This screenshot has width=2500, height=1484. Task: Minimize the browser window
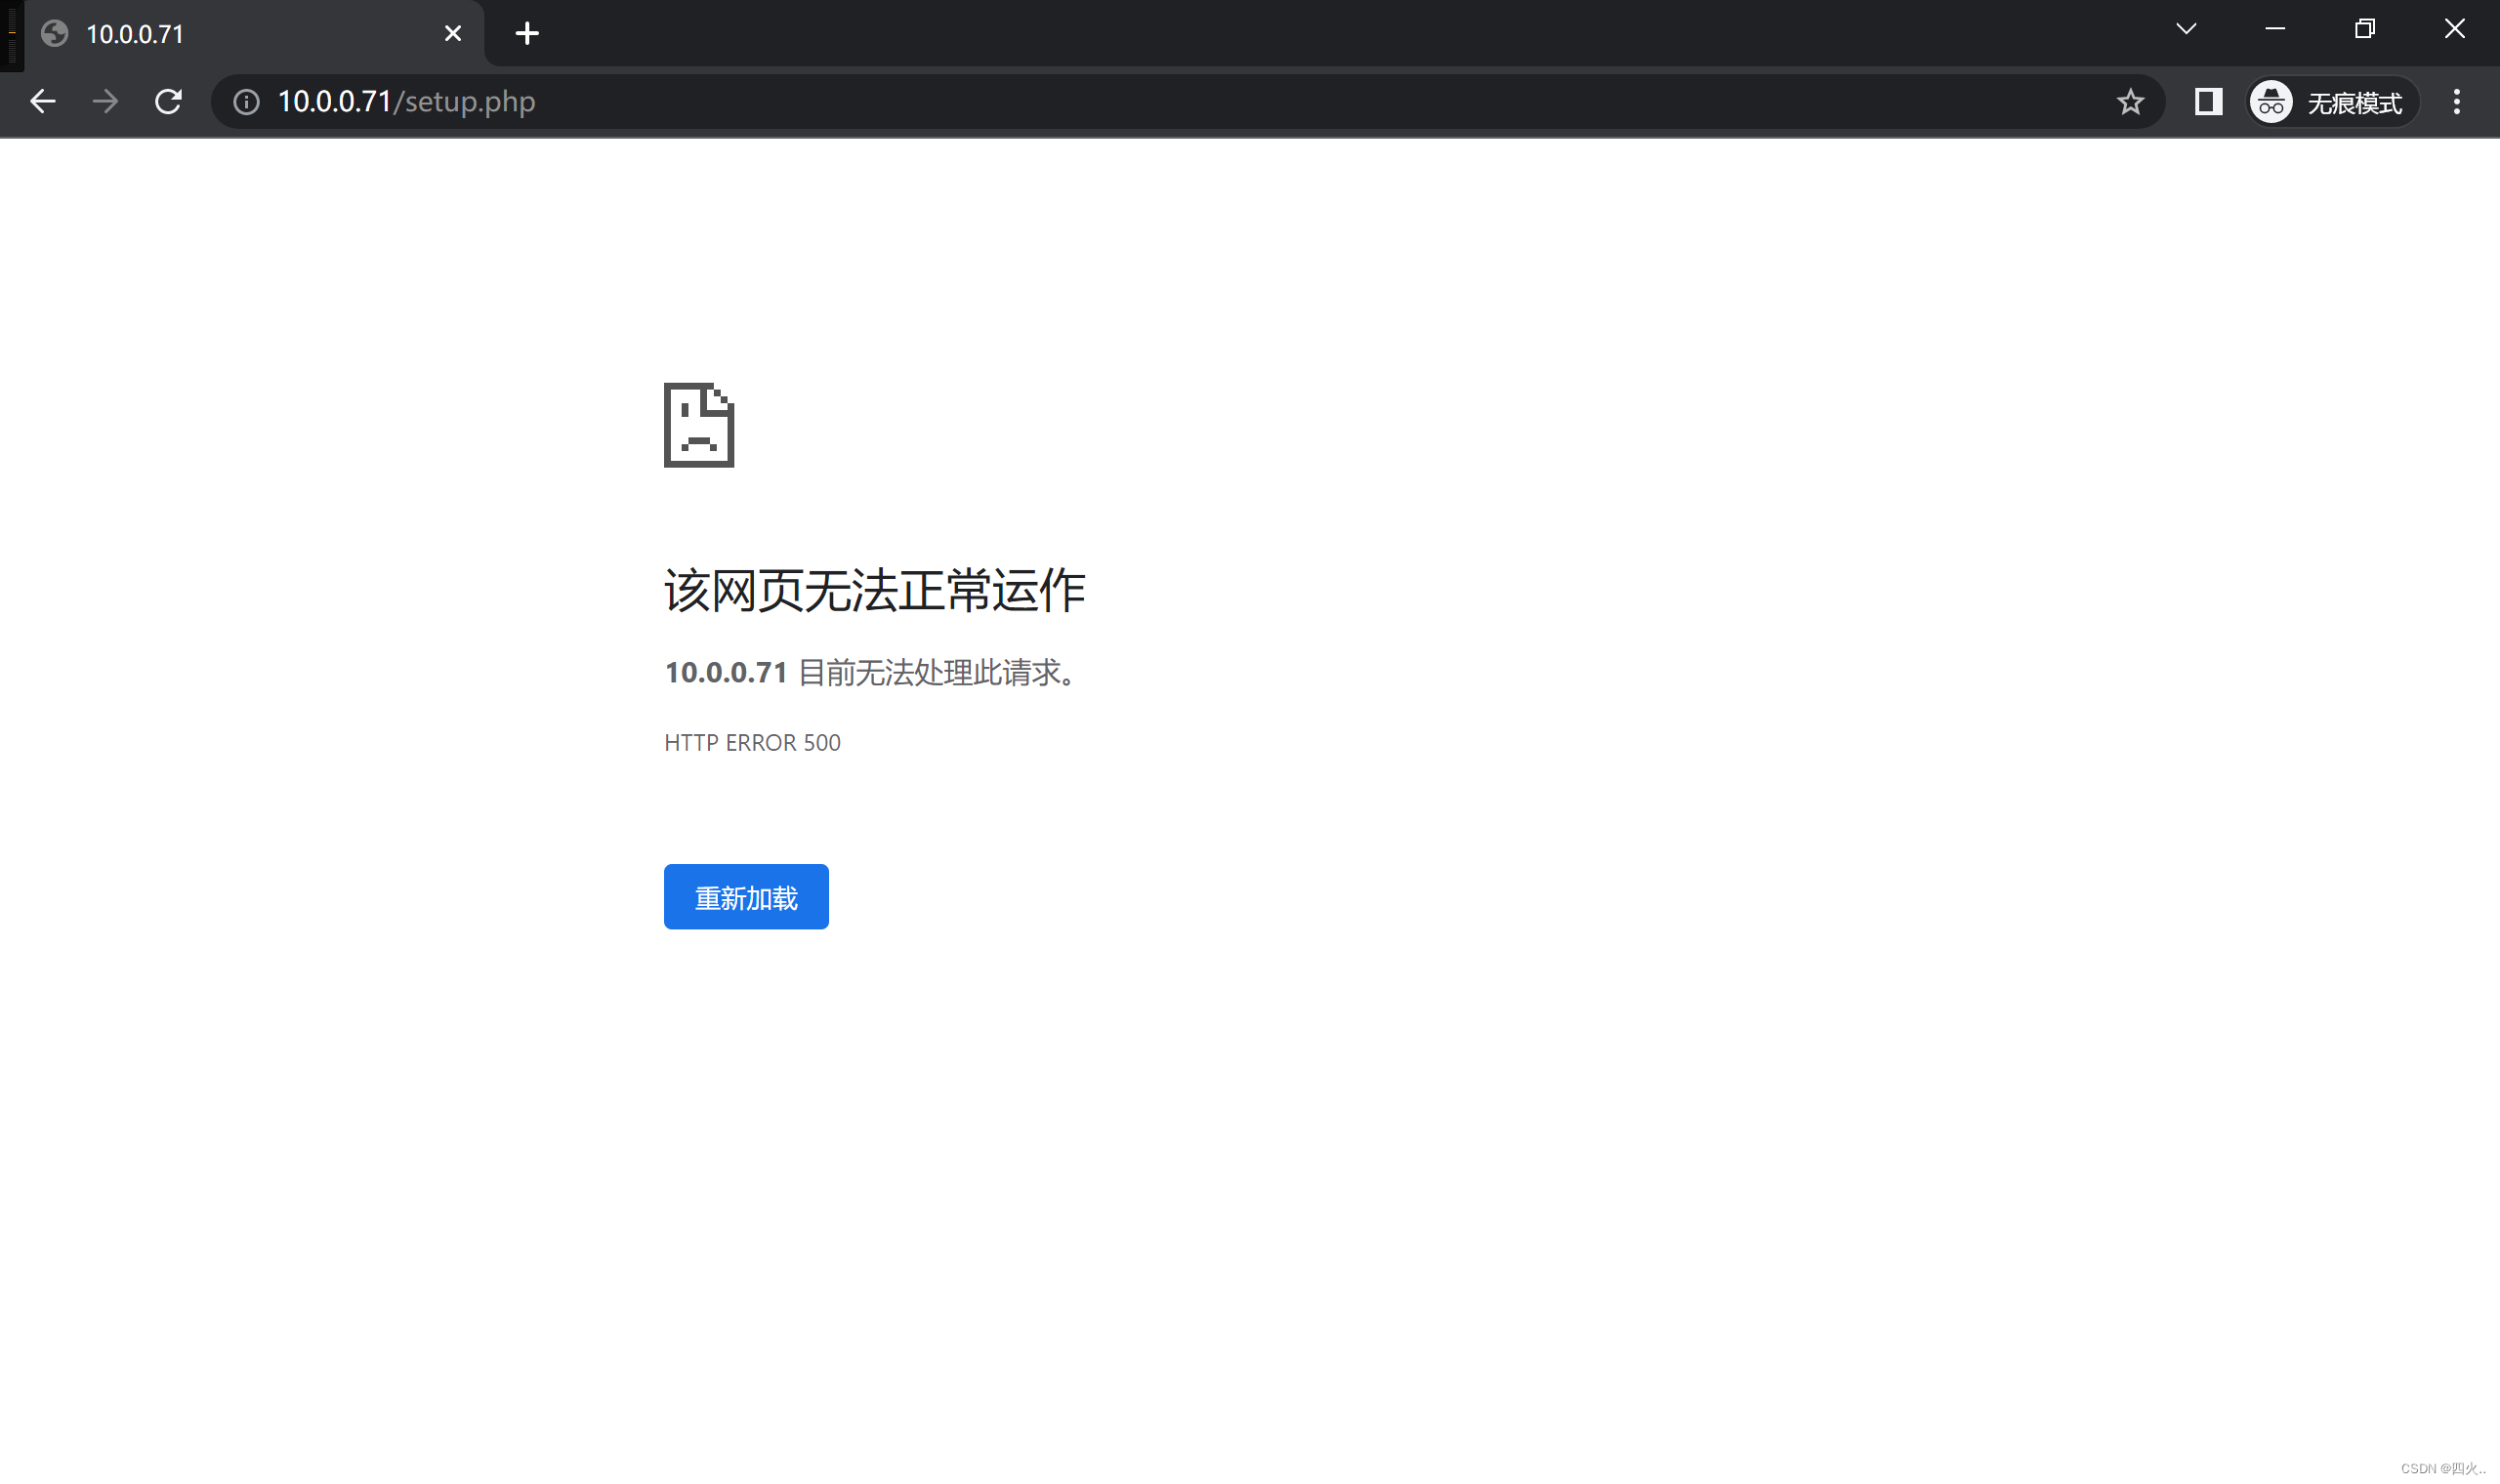[2275, 29]
